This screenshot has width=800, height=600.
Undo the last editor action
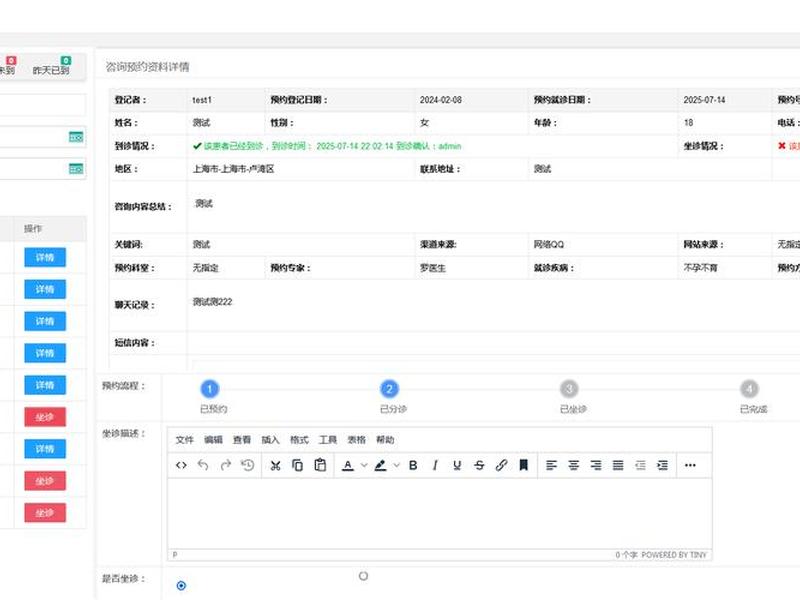tap(203, 465)
